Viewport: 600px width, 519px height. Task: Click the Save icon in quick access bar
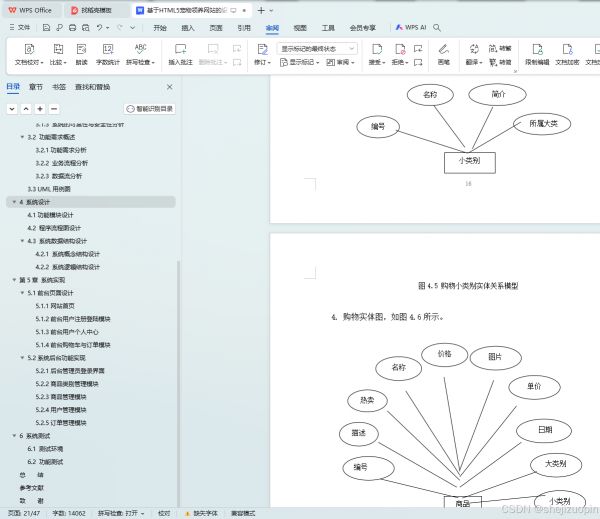click(x=46, y=28)
